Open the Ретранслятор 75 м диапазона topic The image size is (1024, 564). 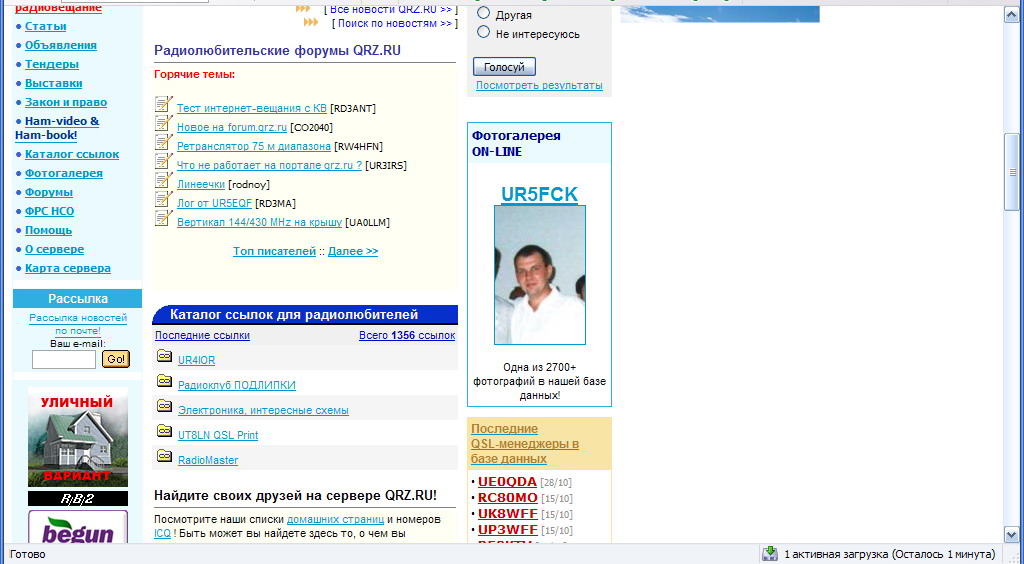(254, 146)
